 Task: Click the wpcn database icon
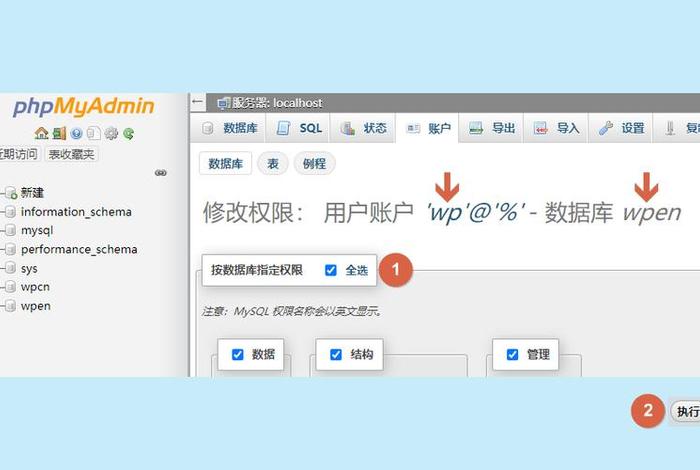click(11, 287)
